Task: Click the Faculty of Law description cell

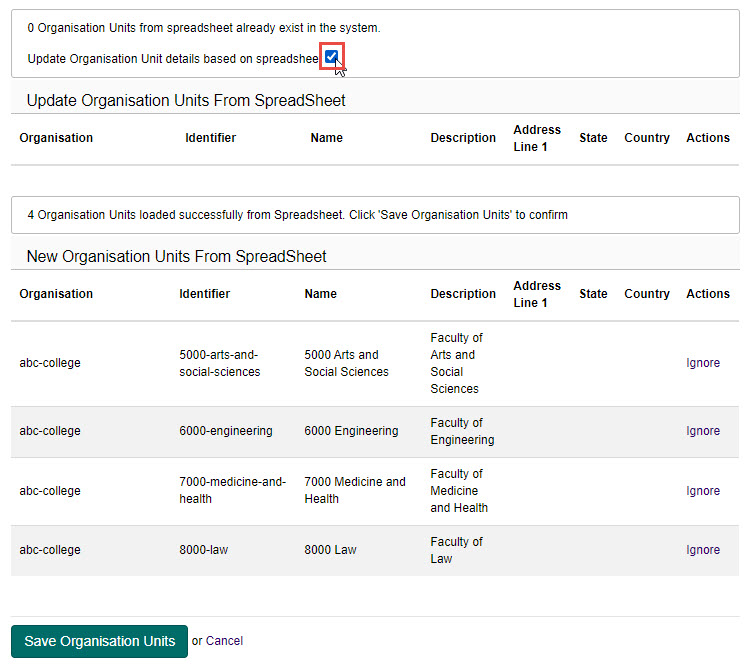Action: click(456, 550)
